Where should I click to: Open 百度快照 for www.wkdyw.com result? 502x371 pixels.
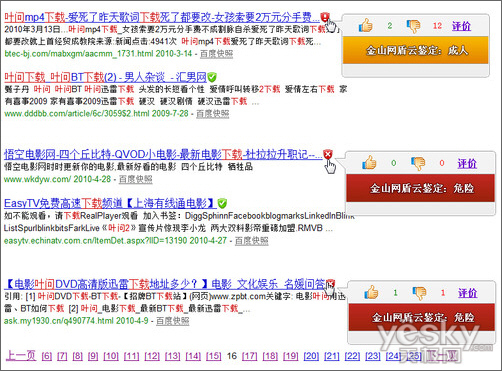coord(136,179)
